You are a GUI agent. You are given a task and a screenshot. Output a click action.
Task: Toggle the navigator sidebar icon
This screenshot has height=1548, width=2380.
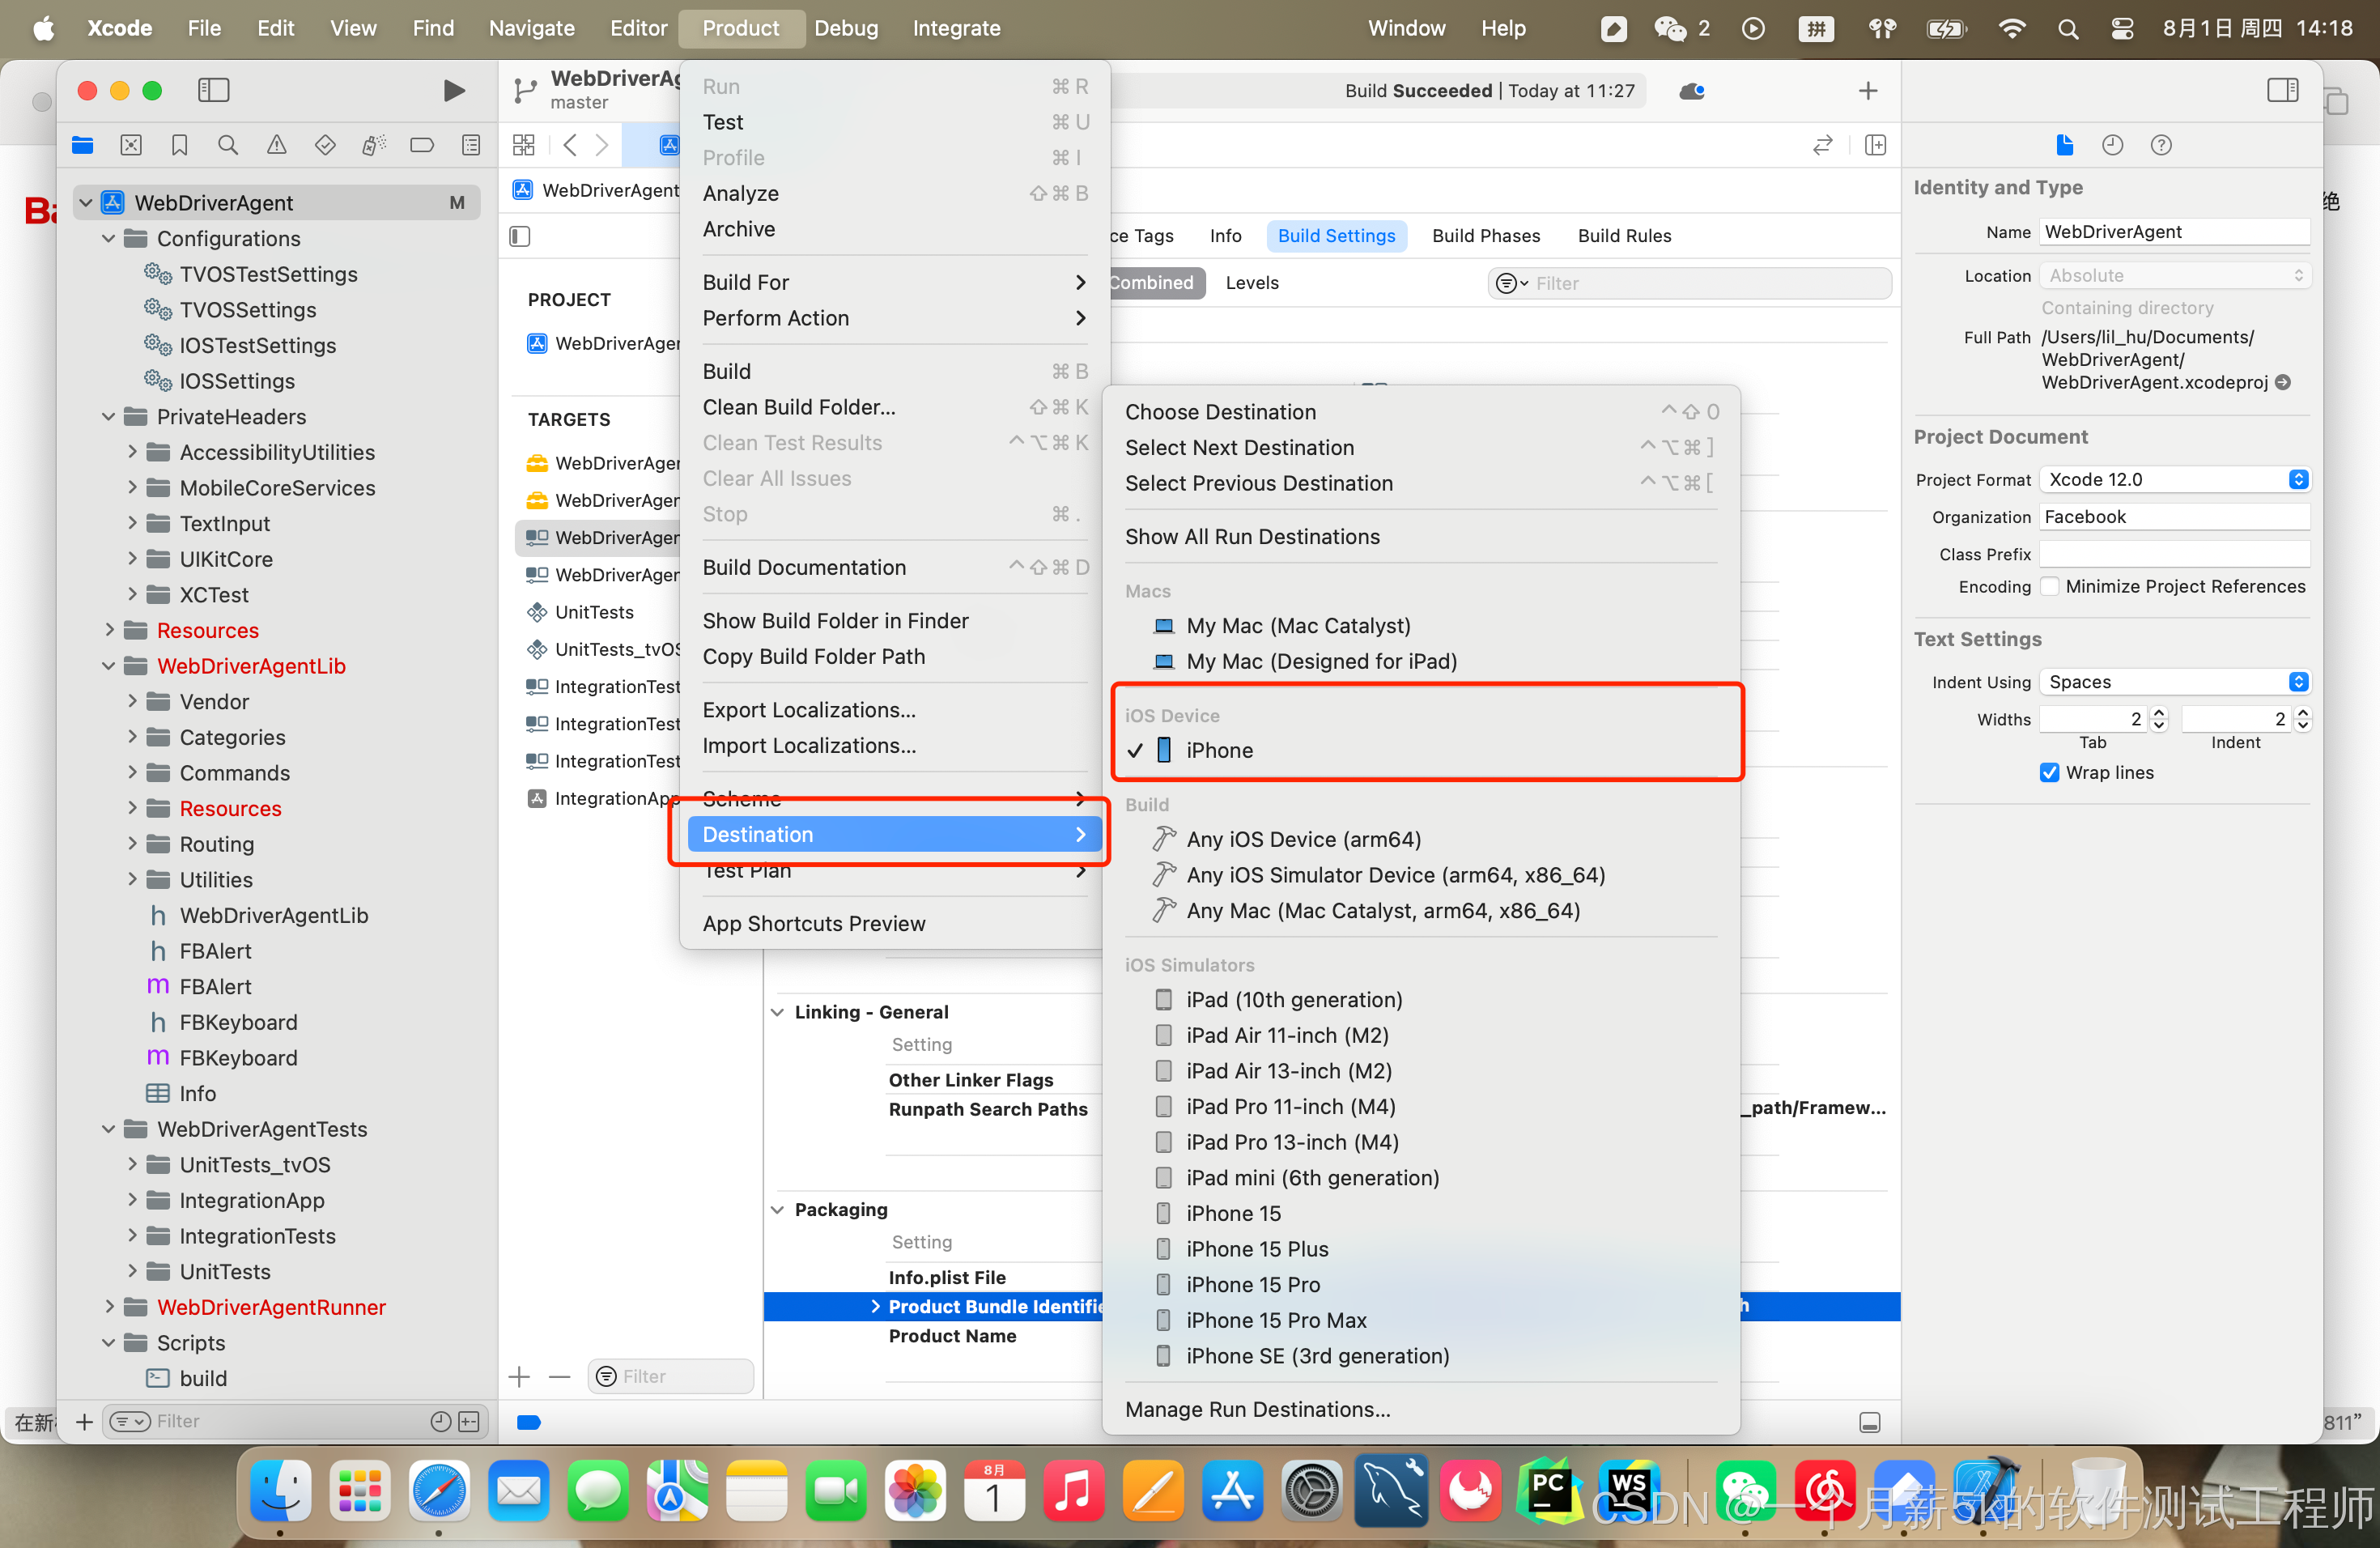[213, 90]
